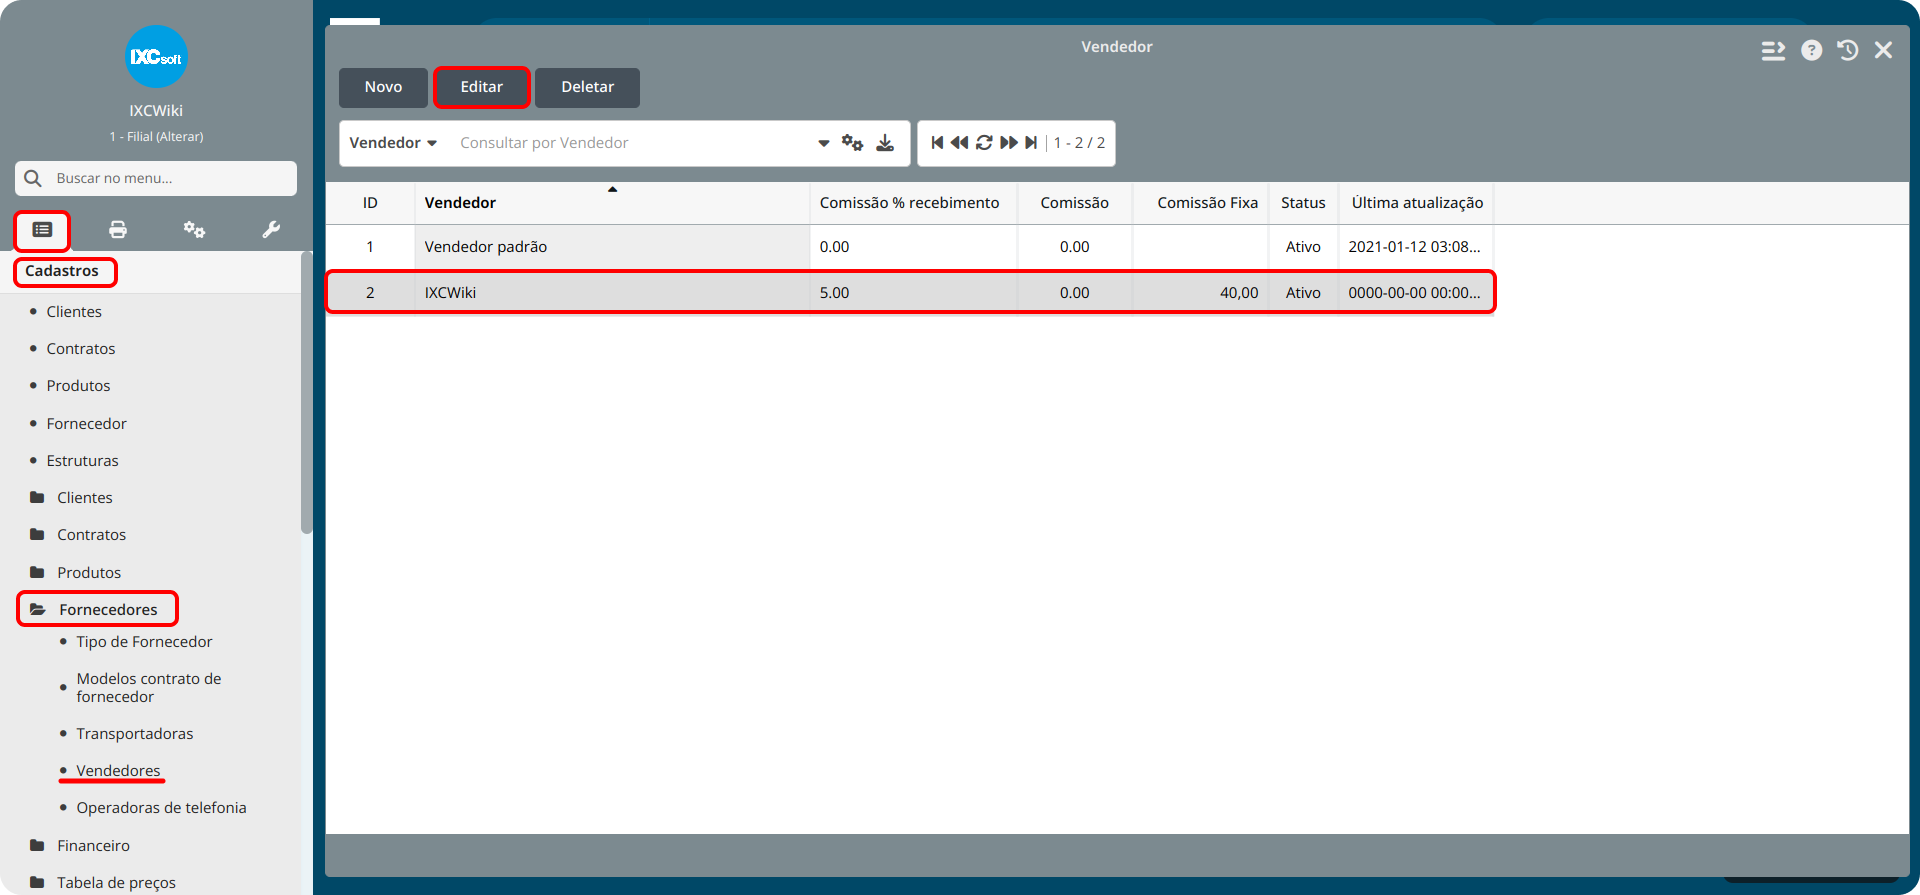This screenshot has width=1920, height=895.
Task: Open Produtos bullet menu item
Action: coord(78,386)
